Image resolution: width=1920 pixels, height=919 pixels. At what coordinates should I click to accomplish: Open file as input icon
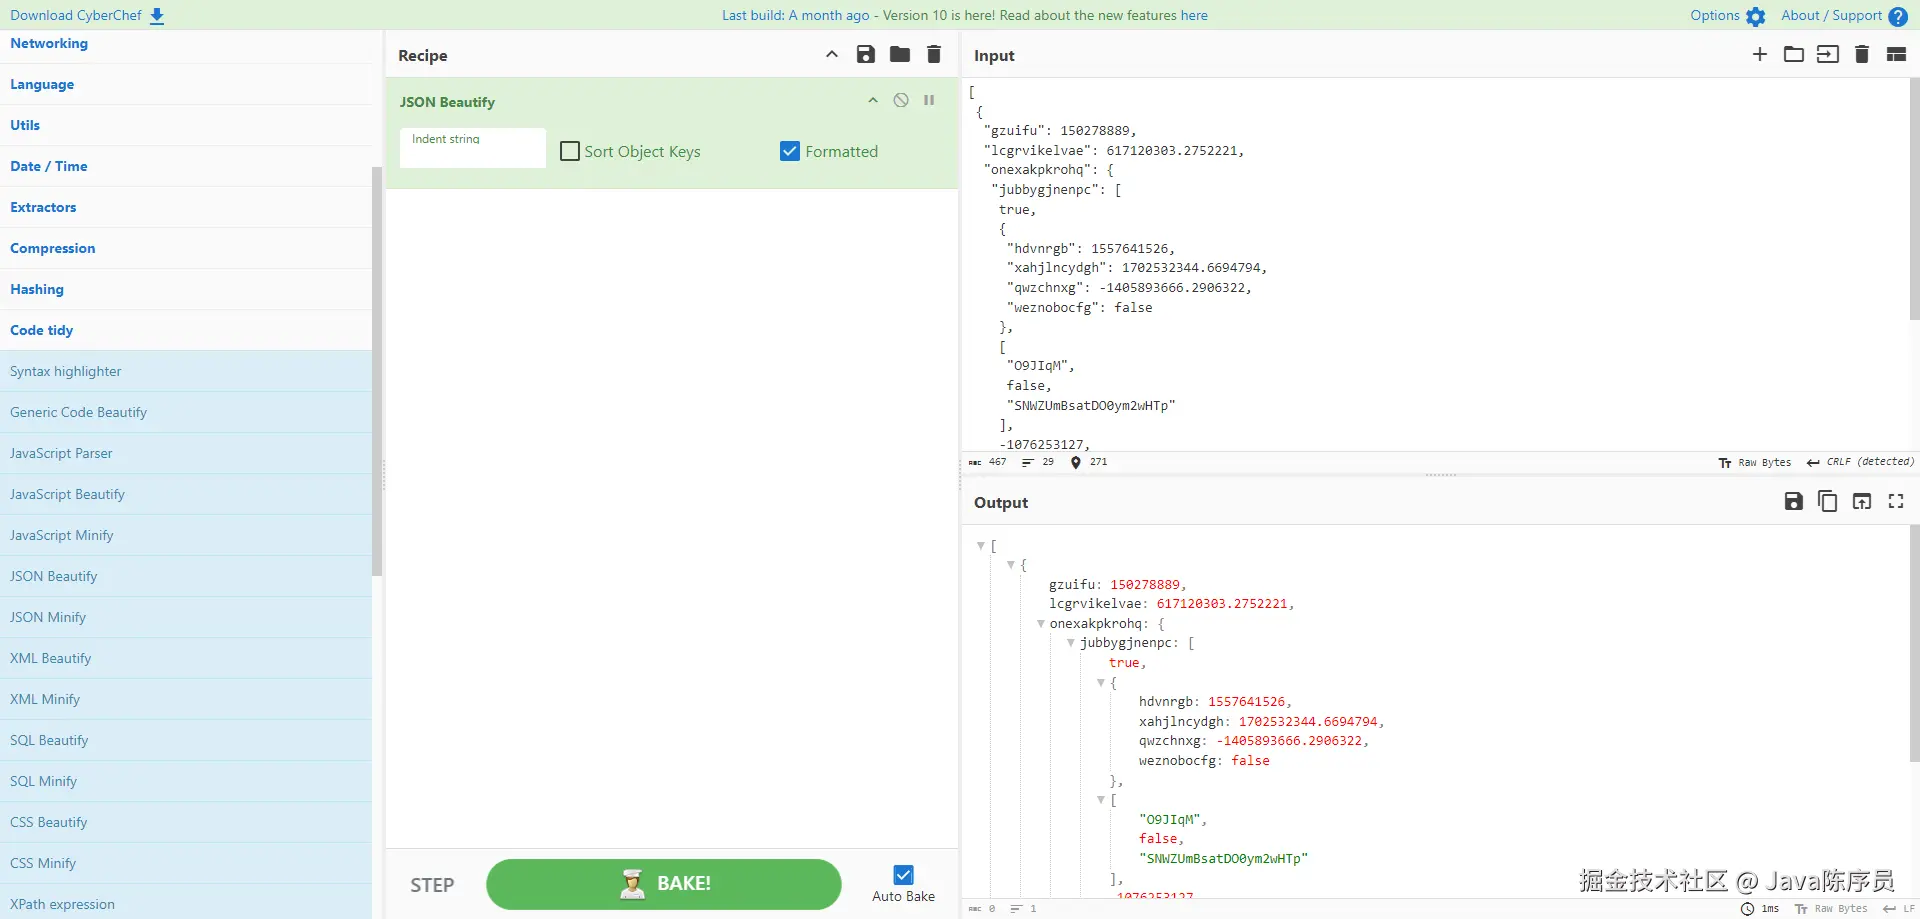pyautogui.click(x=1828, y=55)
